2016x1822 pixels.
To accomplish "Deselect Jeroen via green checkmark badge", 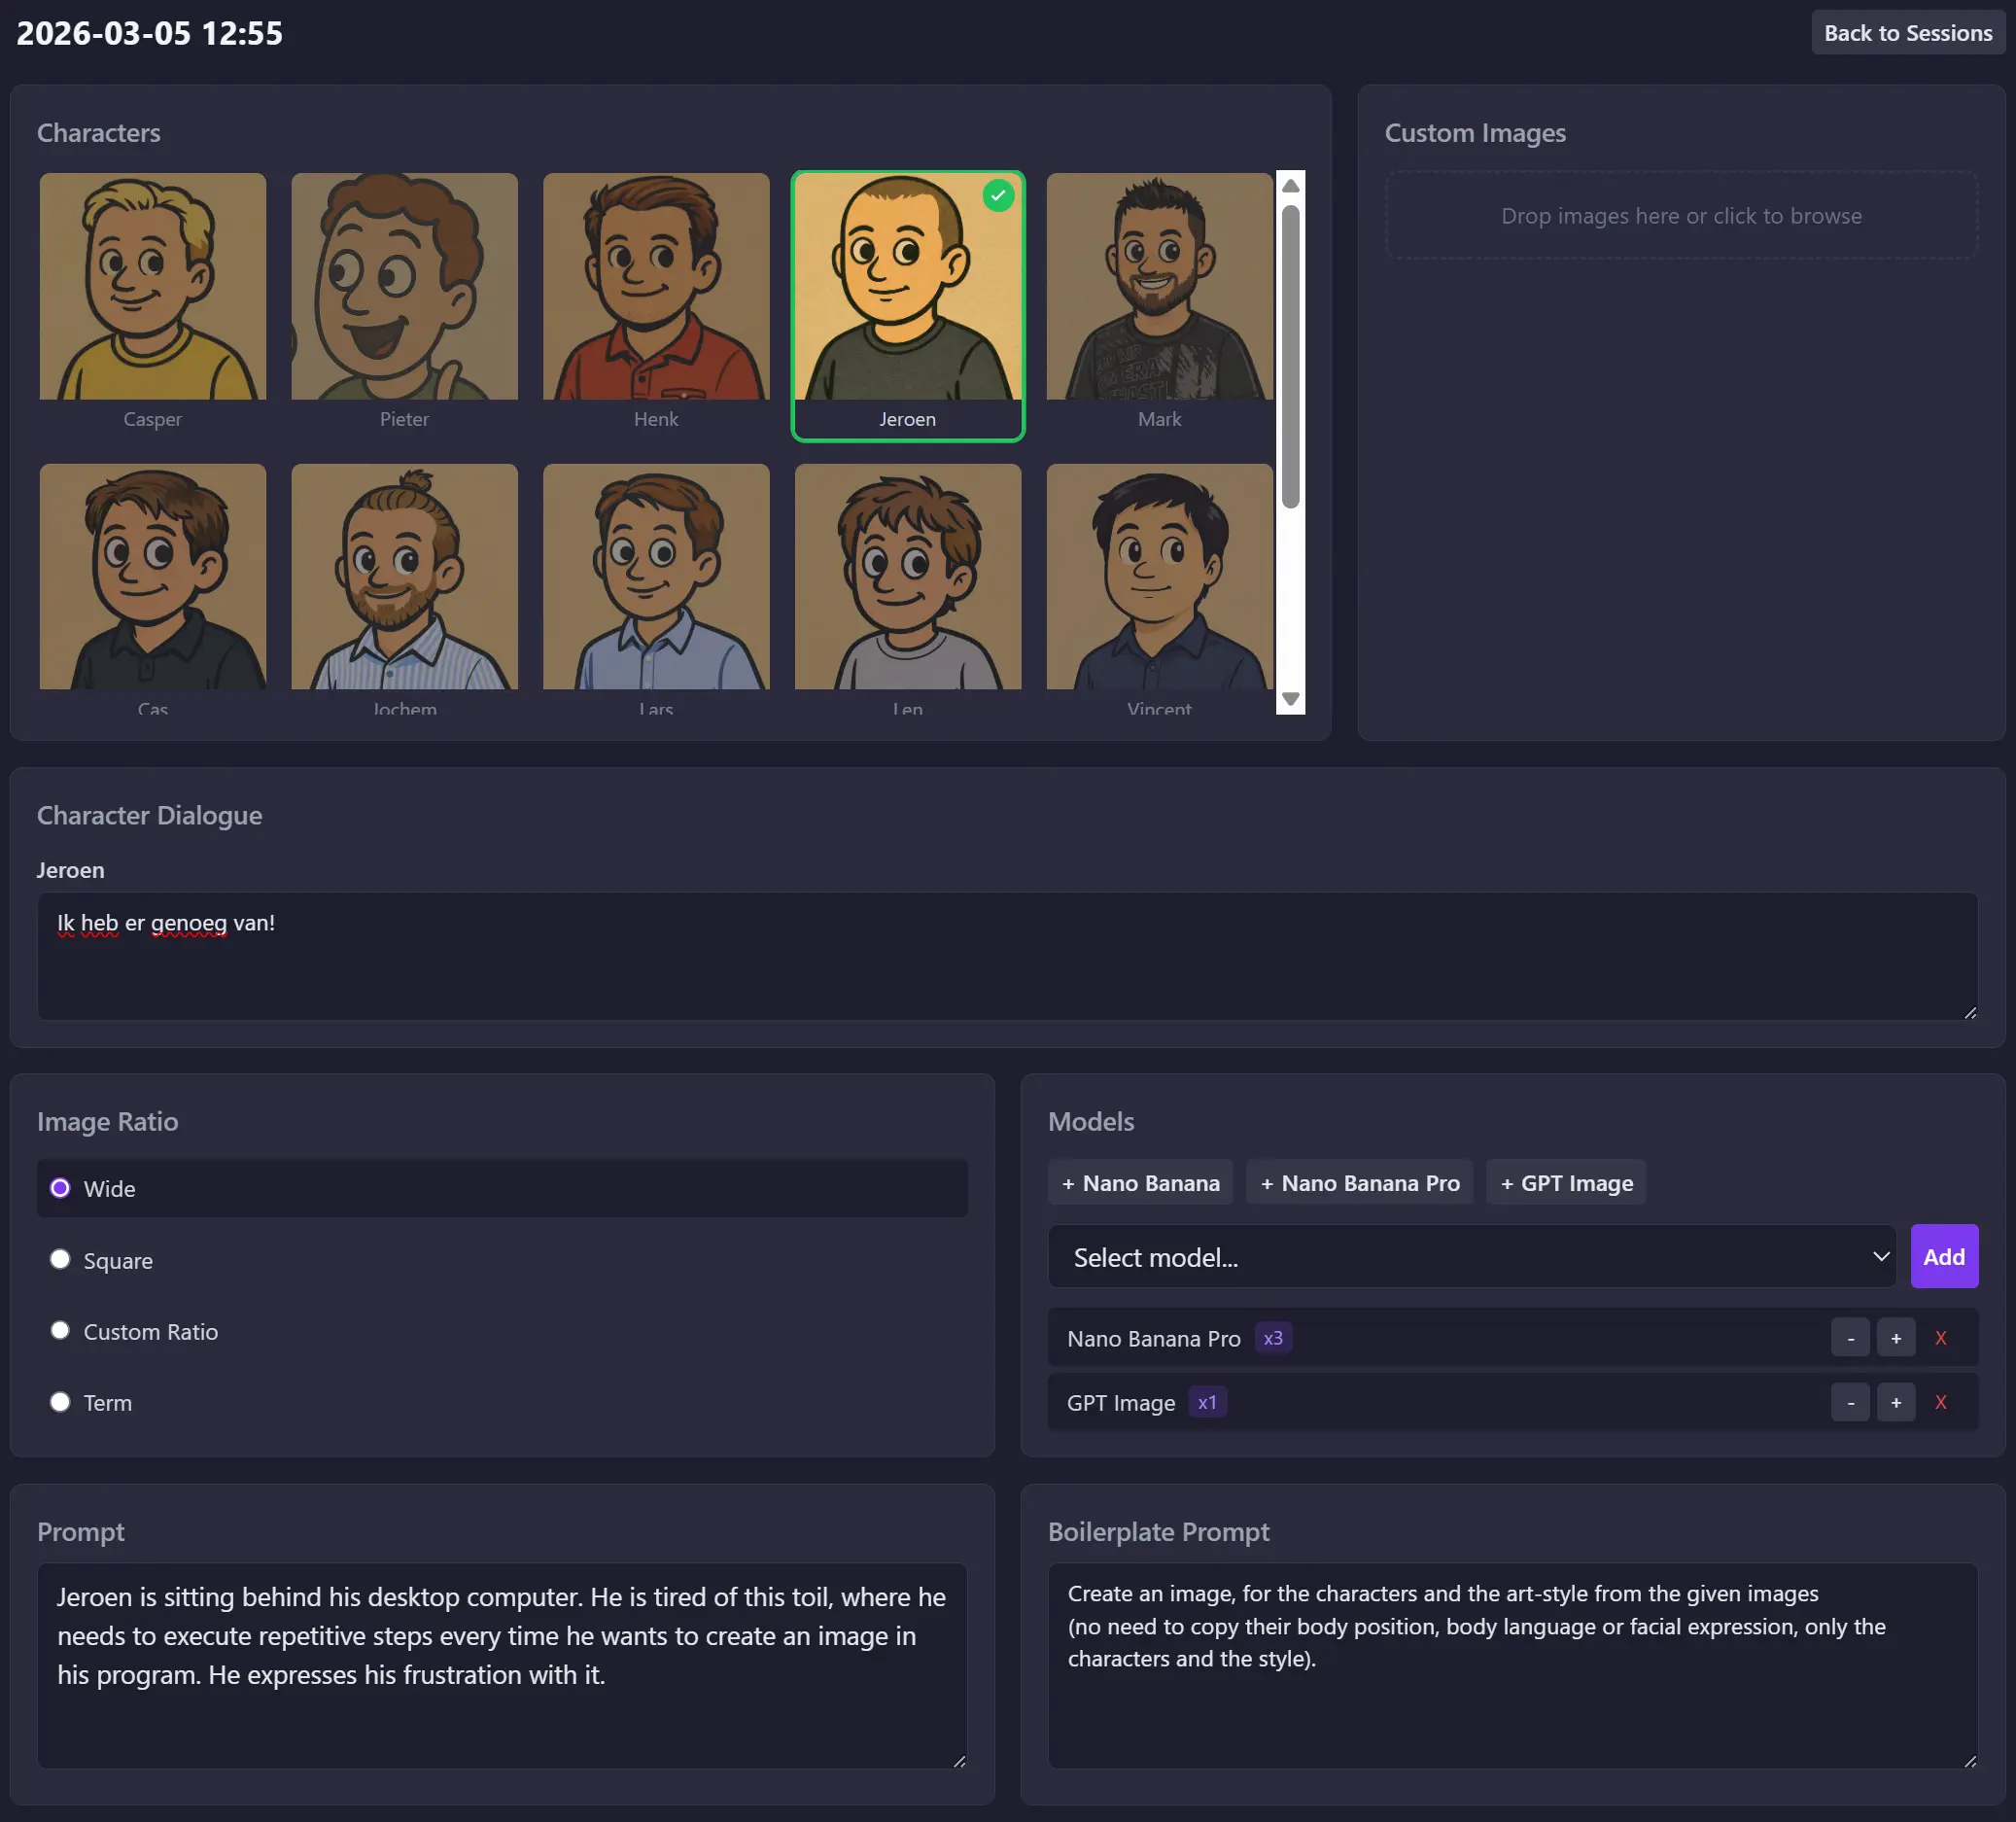I will tap(997, 195).
